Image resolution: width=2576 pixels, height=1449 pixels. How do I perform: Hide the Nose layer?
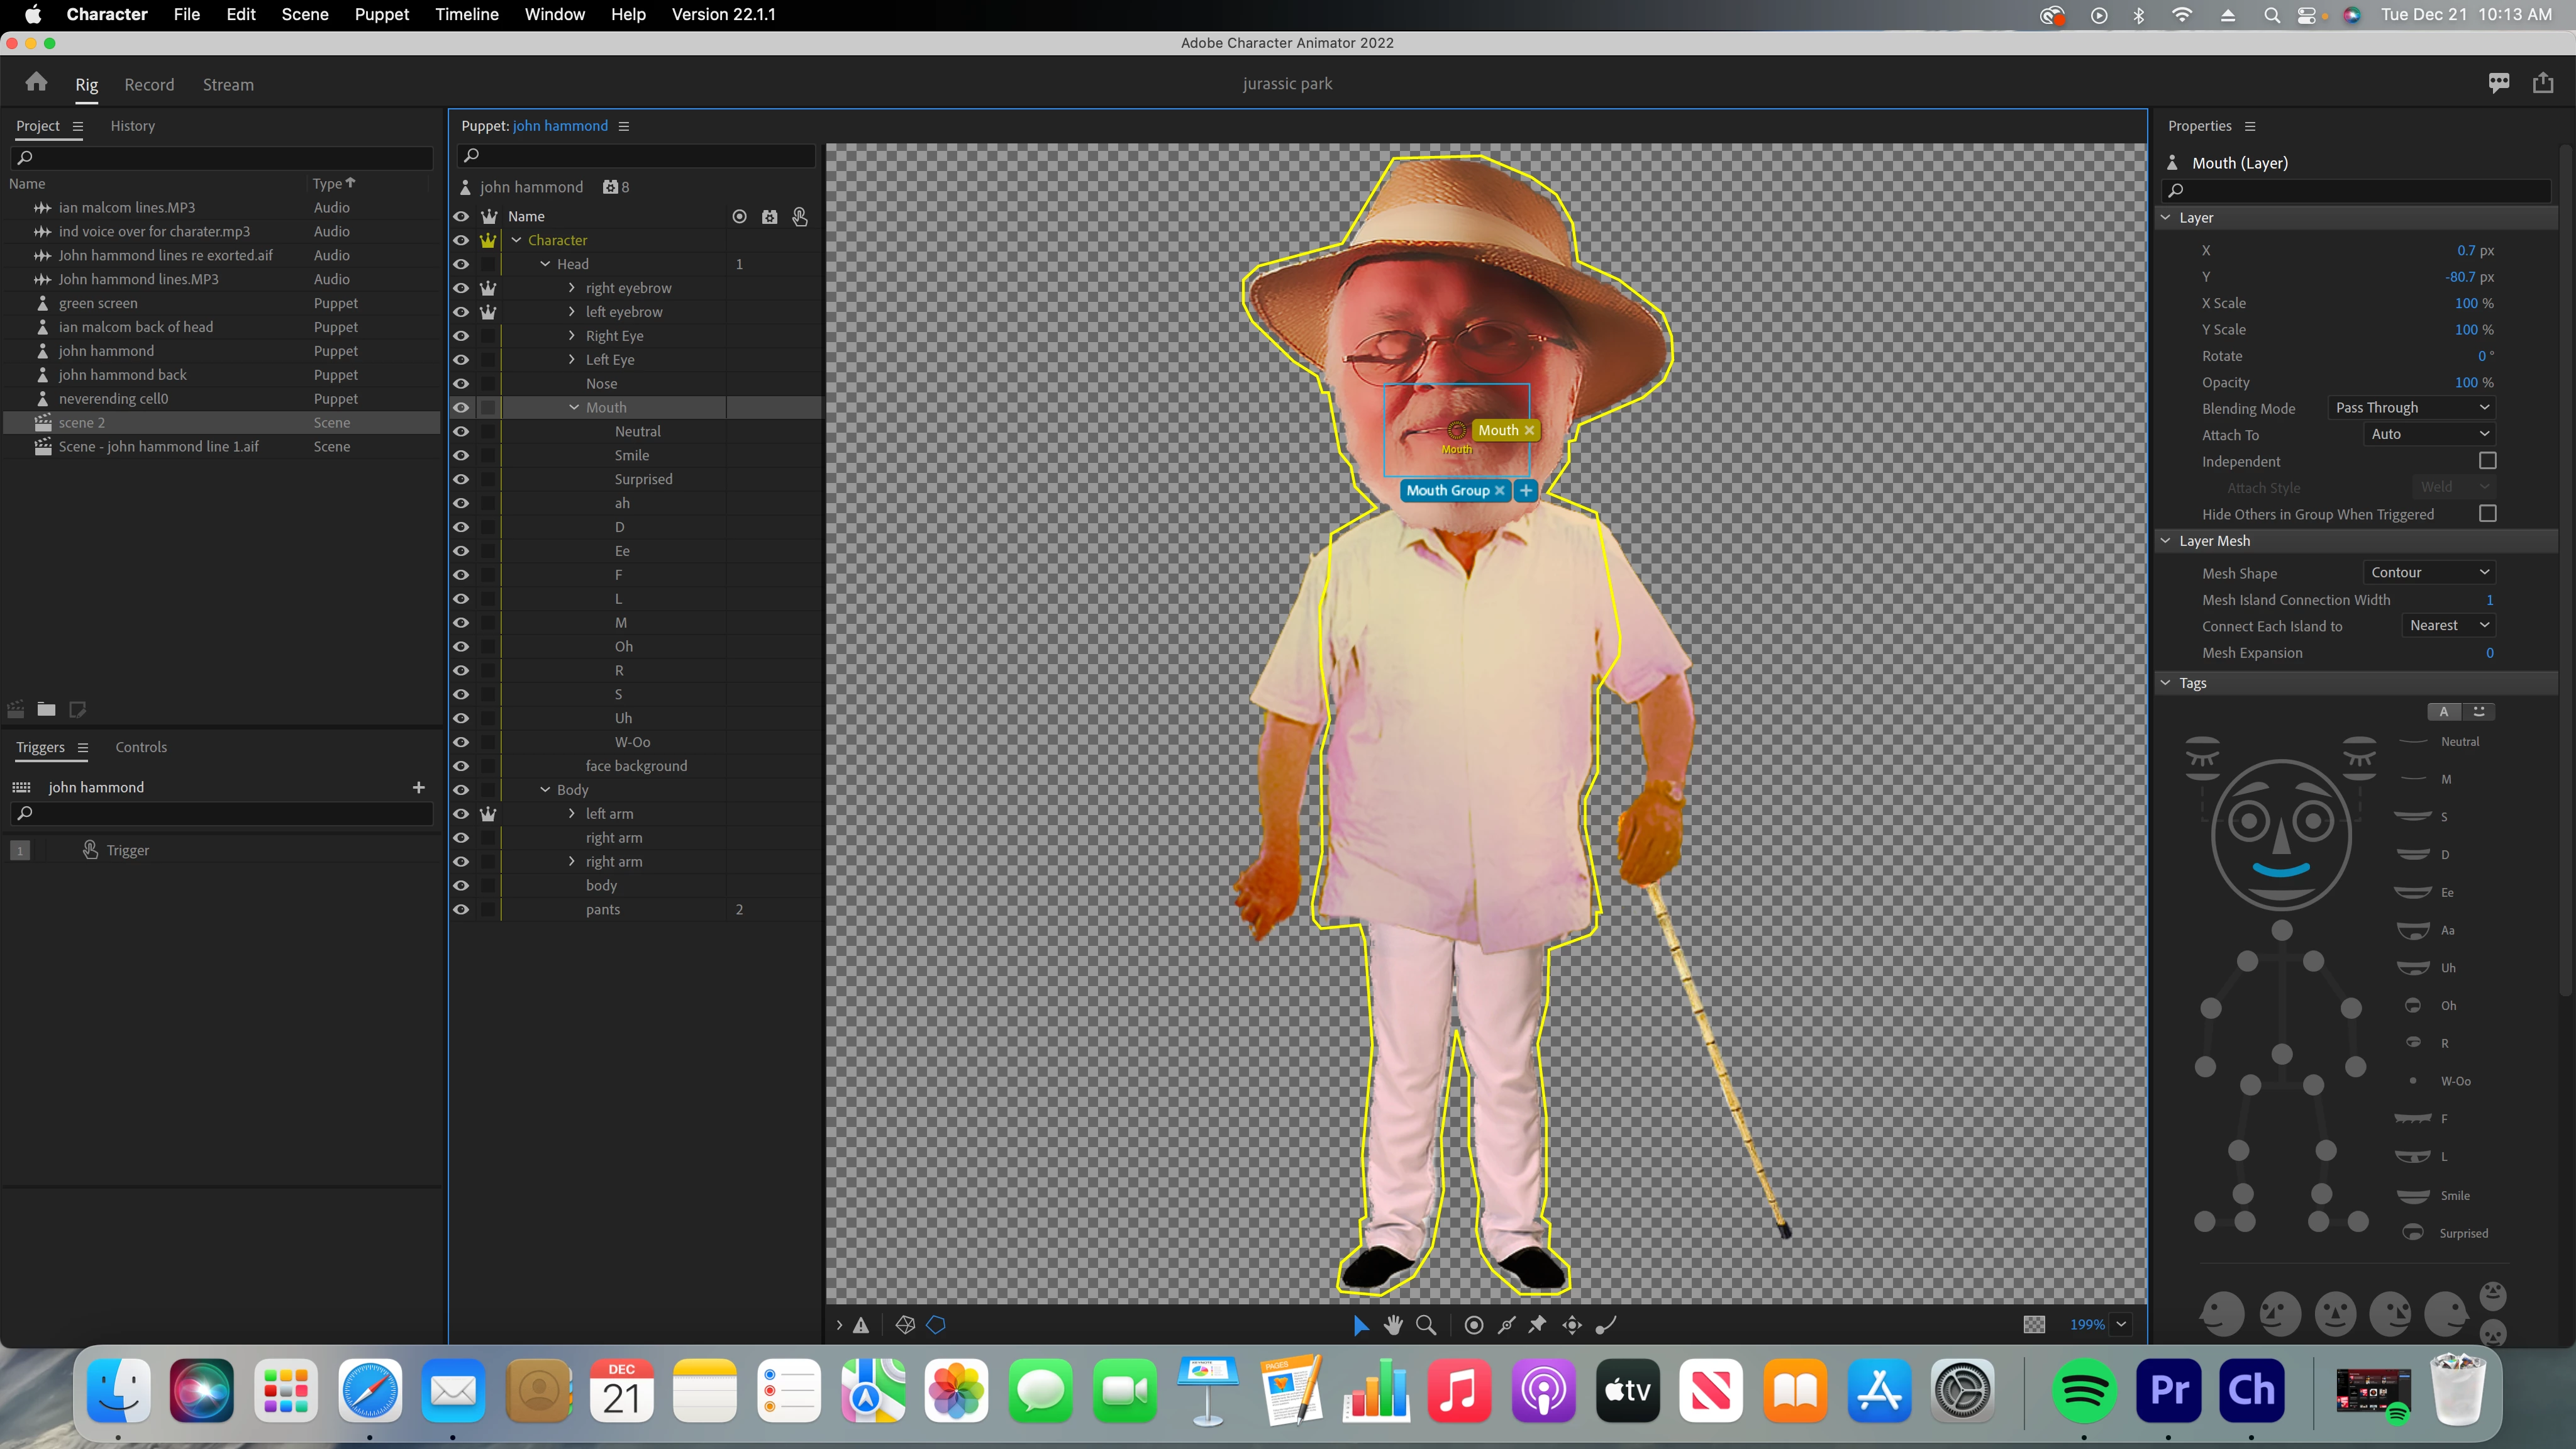[x=461, y=384]
